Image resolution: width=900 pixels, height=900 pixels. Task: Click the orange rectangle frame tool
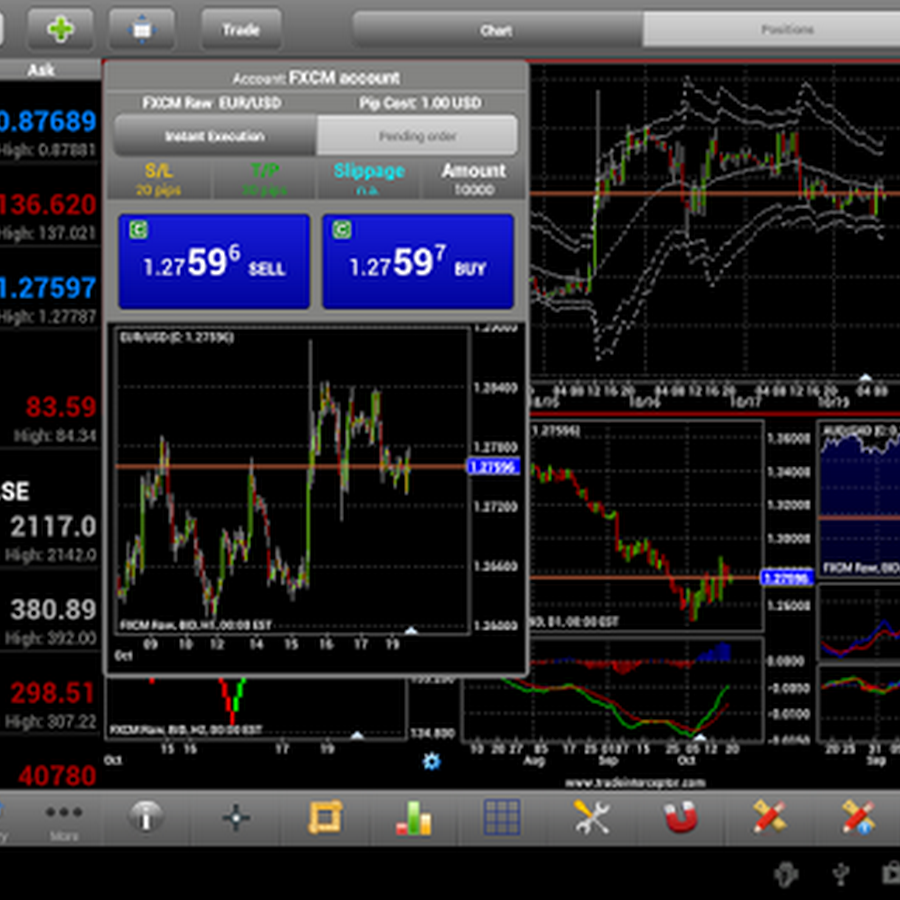click(324, 817)
